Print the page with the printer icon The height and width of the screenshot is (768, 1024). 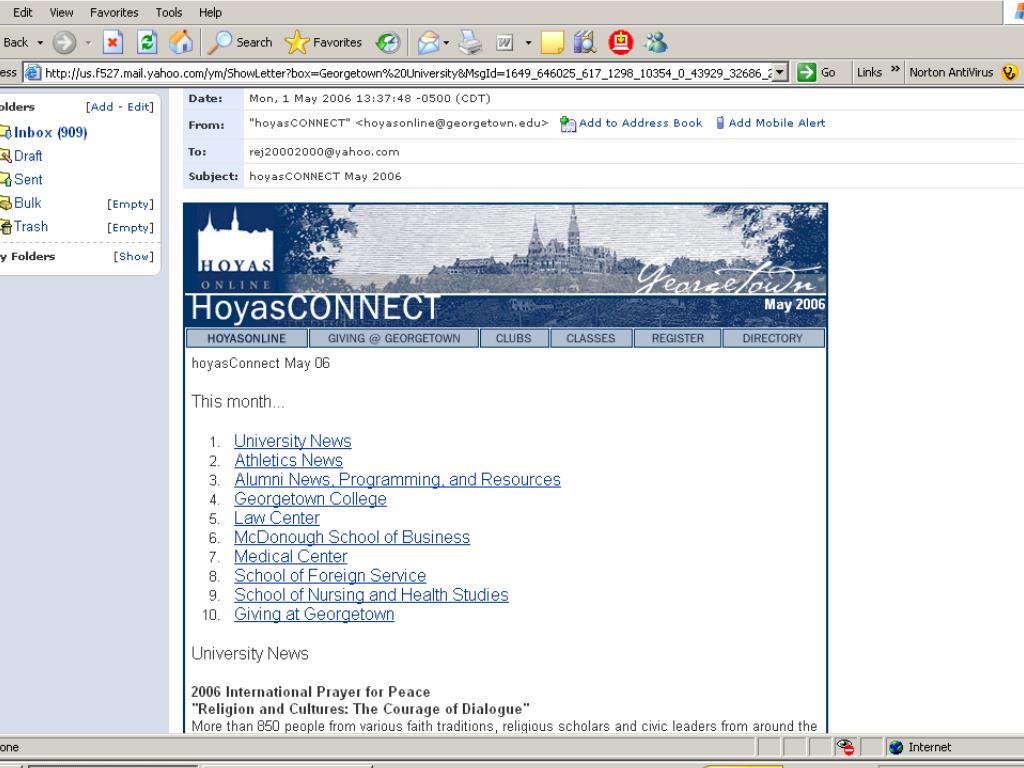(x=470, y=42)
